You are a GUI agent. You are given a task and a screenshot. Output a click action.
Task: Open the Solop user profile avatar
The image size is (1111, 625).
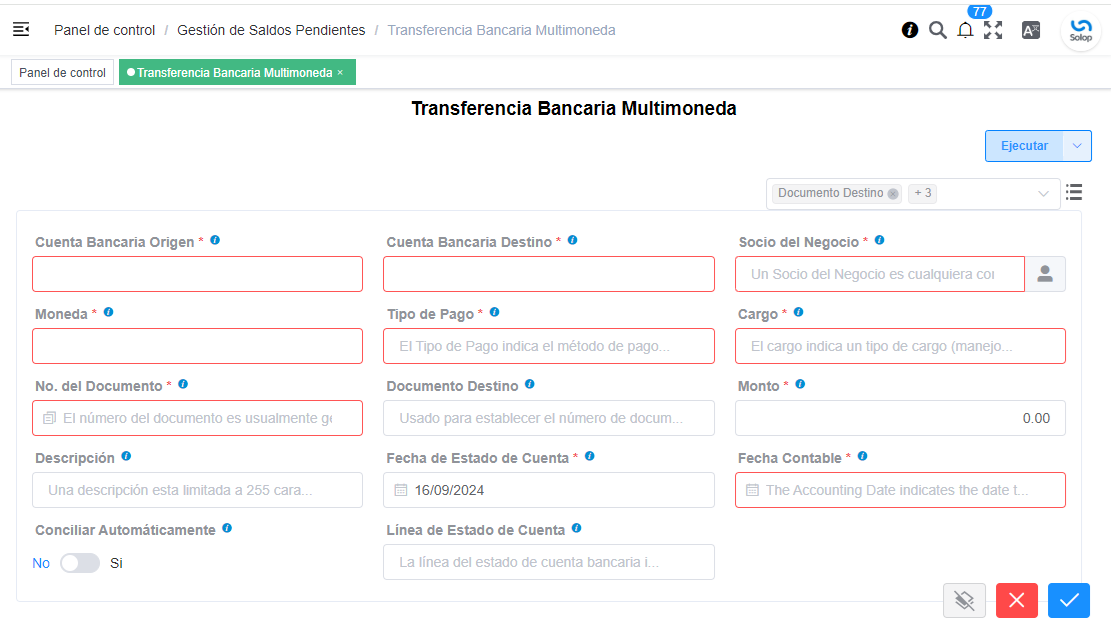[1081, 30]
